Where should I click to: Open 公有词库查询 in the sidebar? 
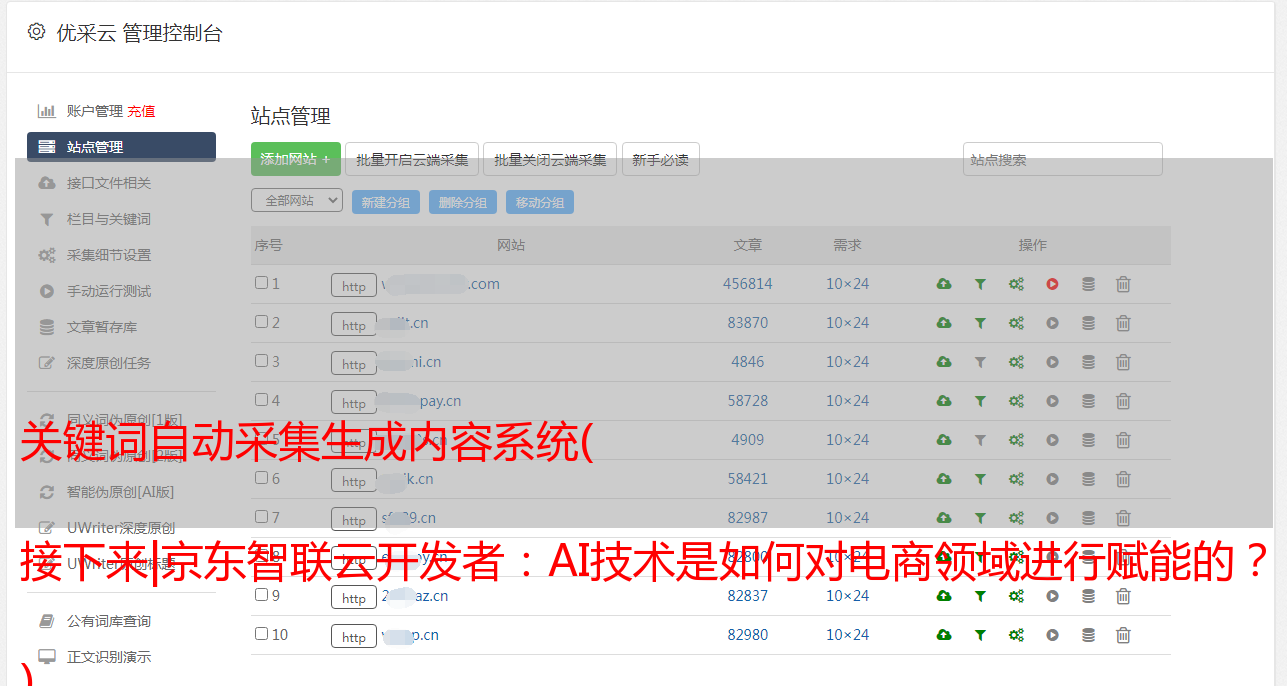[x=109, y=621]
